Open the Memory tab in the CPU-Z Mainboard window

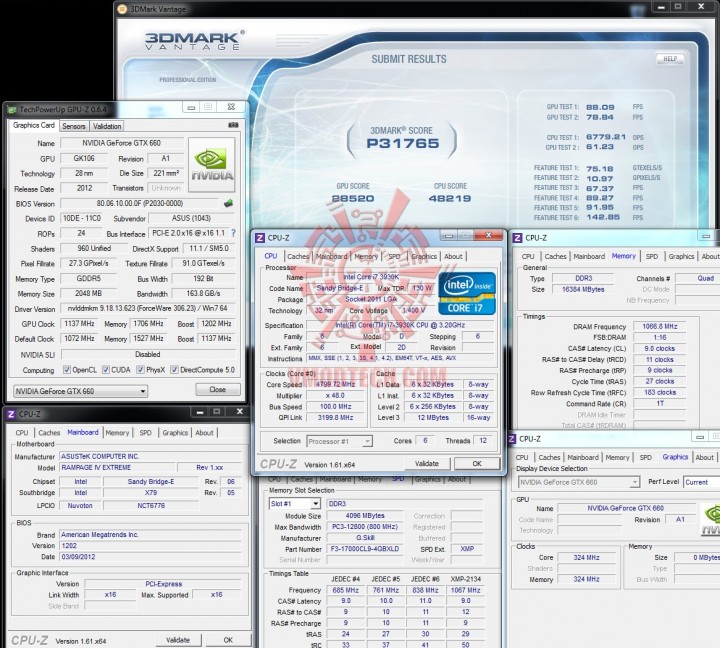pyautogui.click(x=117, y=433)
